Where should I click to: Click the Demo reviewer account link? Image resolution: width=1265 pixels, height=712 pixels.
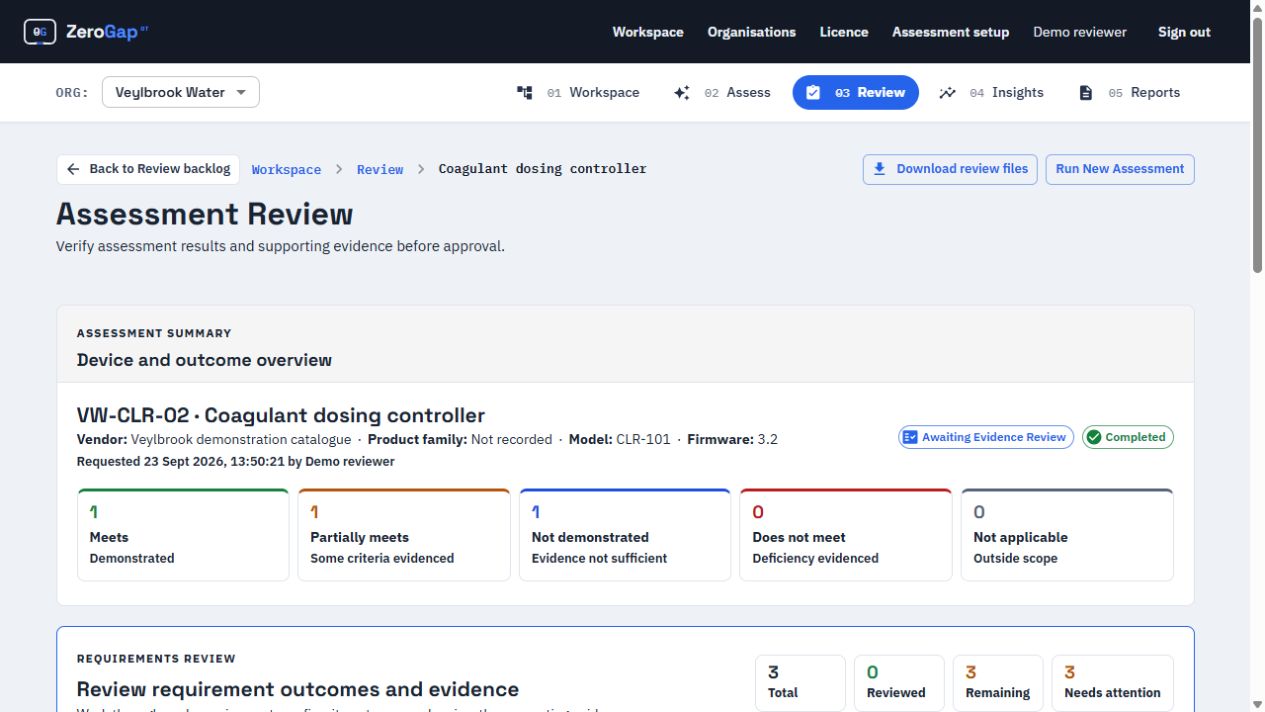coord(1080,32)
